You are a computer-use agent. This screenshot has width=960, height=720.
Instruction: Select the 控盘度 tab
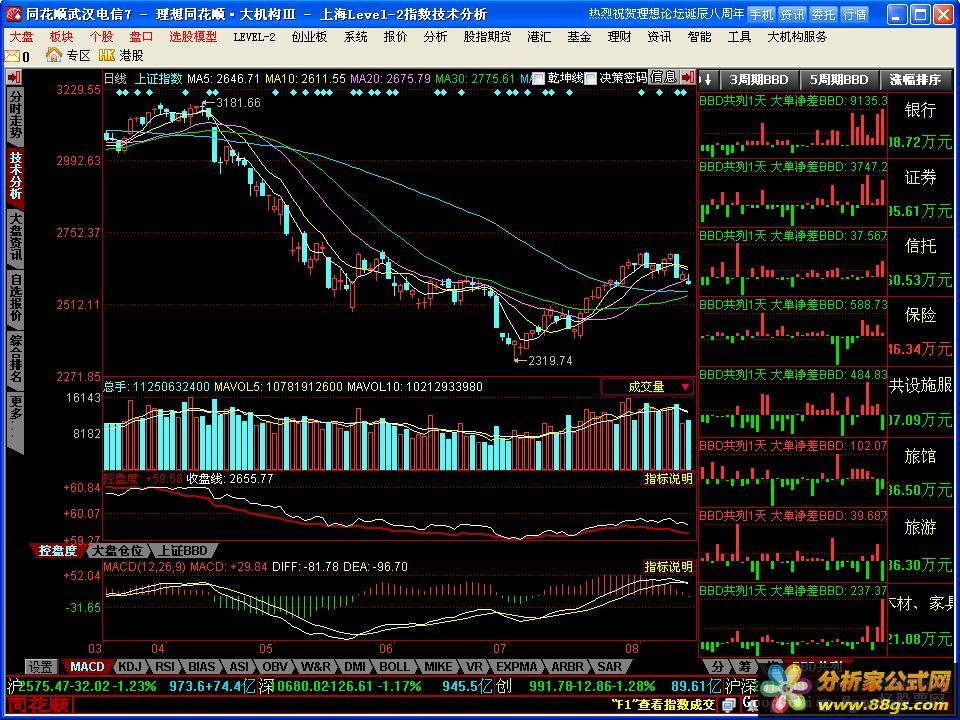pos(58,550)
